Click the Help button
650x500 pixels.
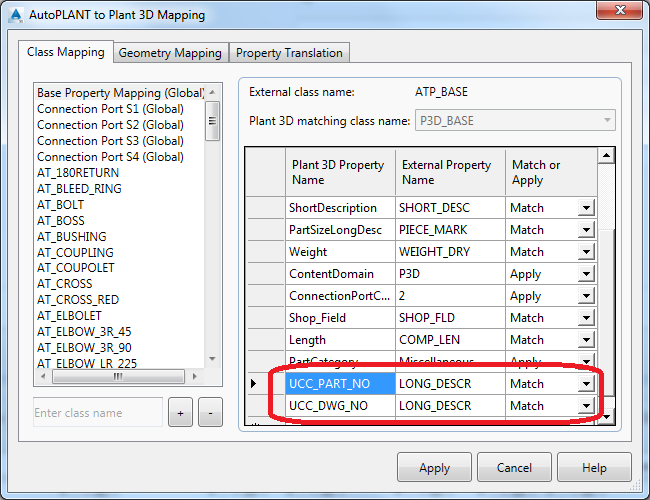pyautogui.click(x=594, y=467)
